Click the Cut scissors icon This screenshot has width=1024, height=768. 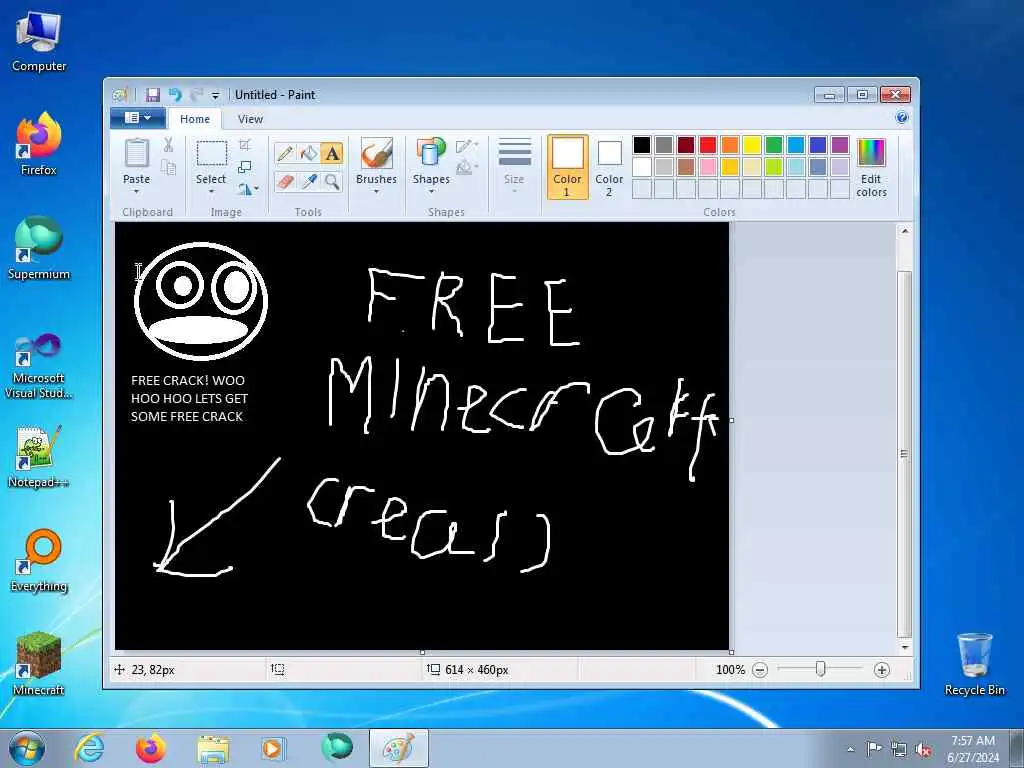tap(168, 144)
